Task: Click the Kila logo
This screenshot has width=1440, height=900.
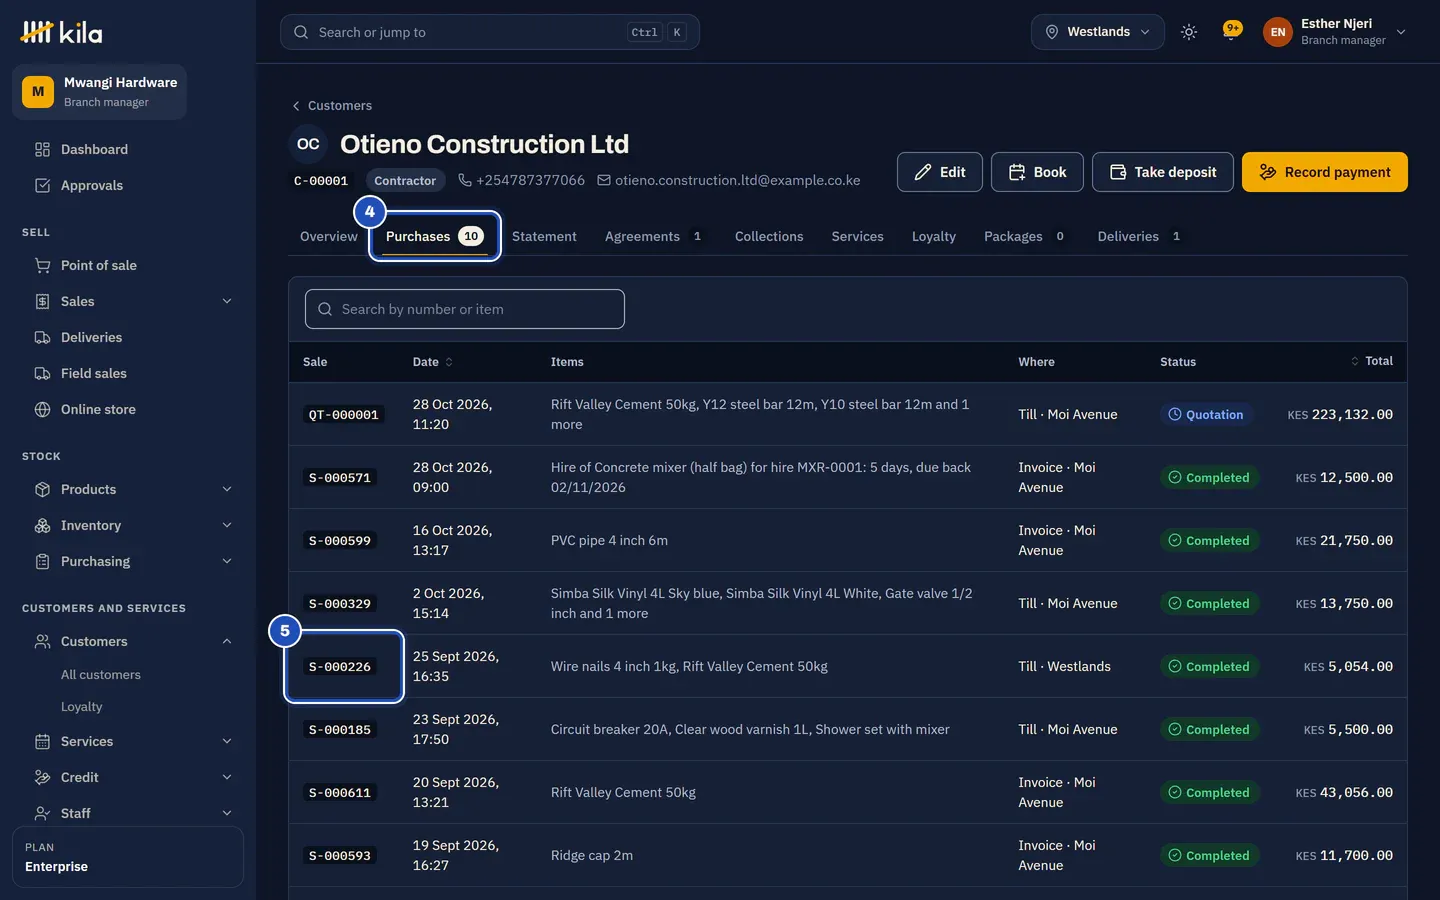Action: [x=61, y=32]
